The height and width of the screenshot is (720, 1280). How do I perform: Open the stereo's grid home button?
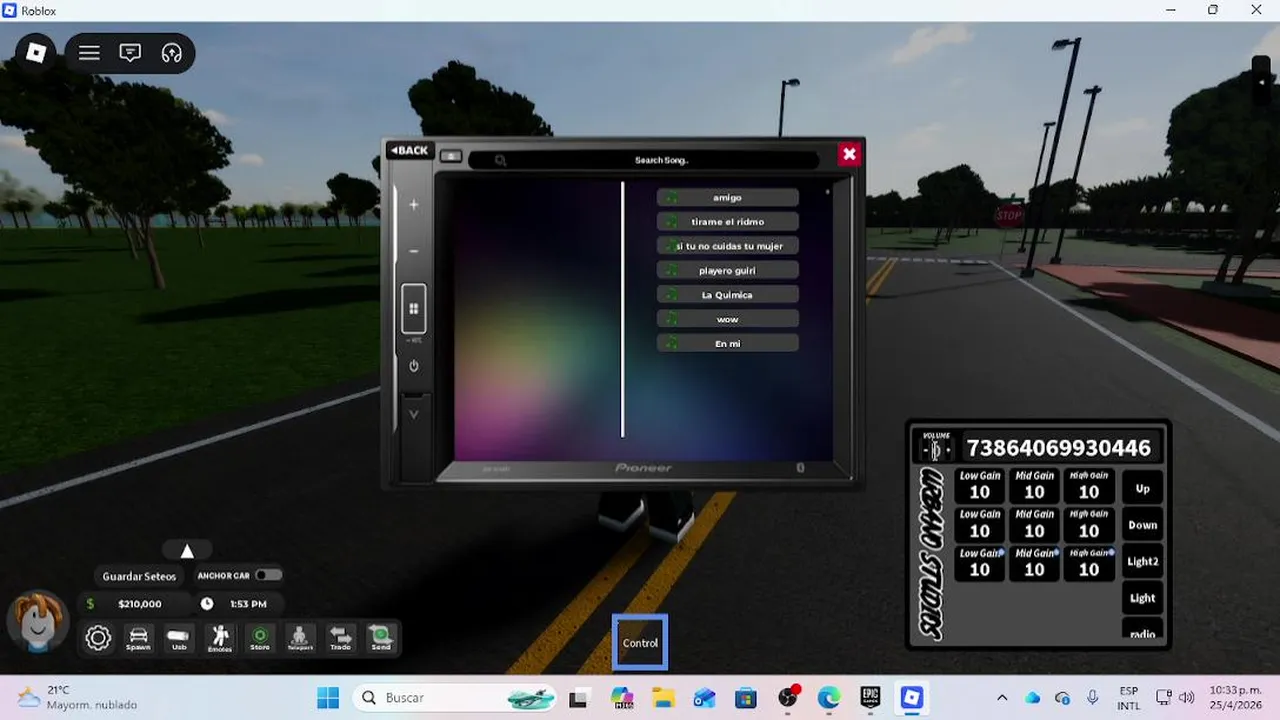pos(414,309)
